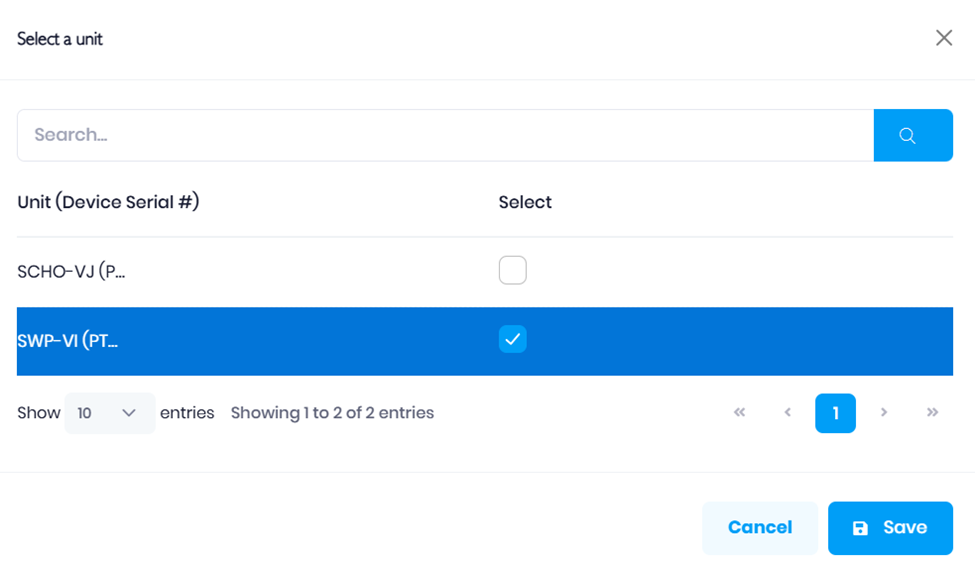The image size is (975, 566).
Task: Select the SCHO-VJ unit row
Action: point(485,272)
